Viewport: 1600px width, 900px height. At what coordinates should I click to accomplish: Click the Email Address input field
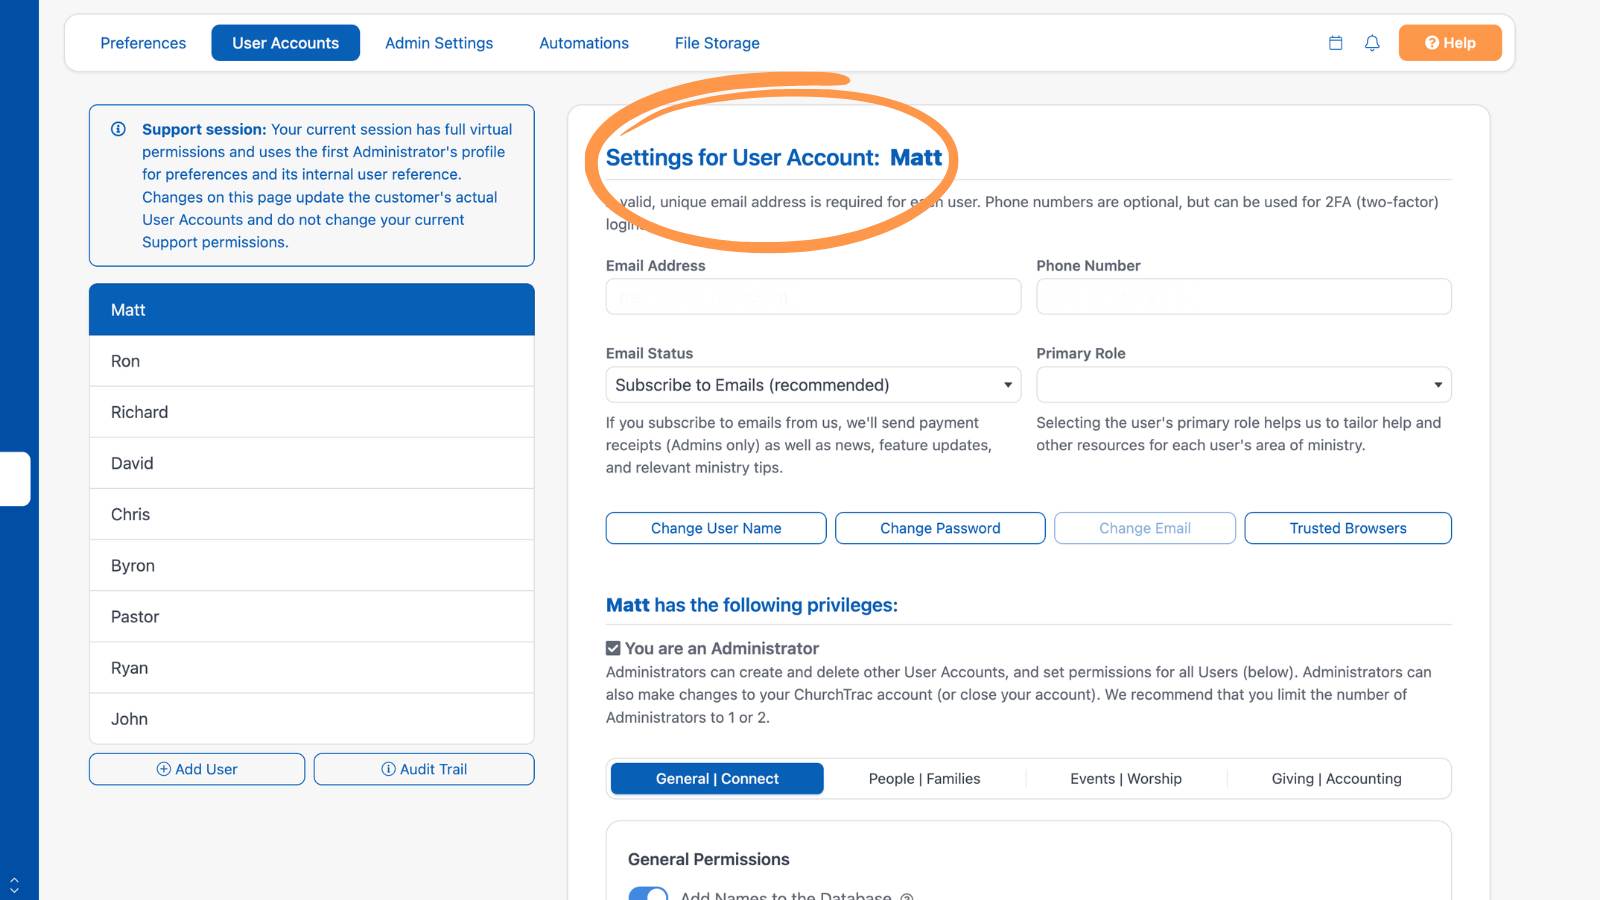pyautogui.click(x=813, y=297)
